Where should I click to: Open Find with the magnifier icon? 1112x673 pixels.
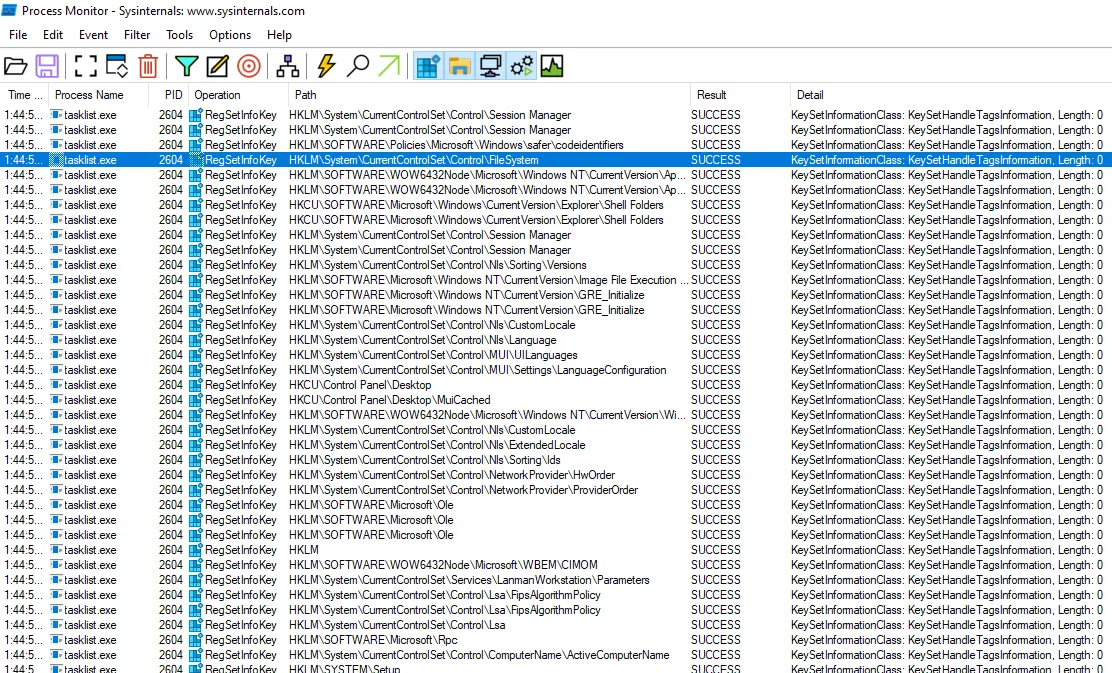(x=357, y=66)
